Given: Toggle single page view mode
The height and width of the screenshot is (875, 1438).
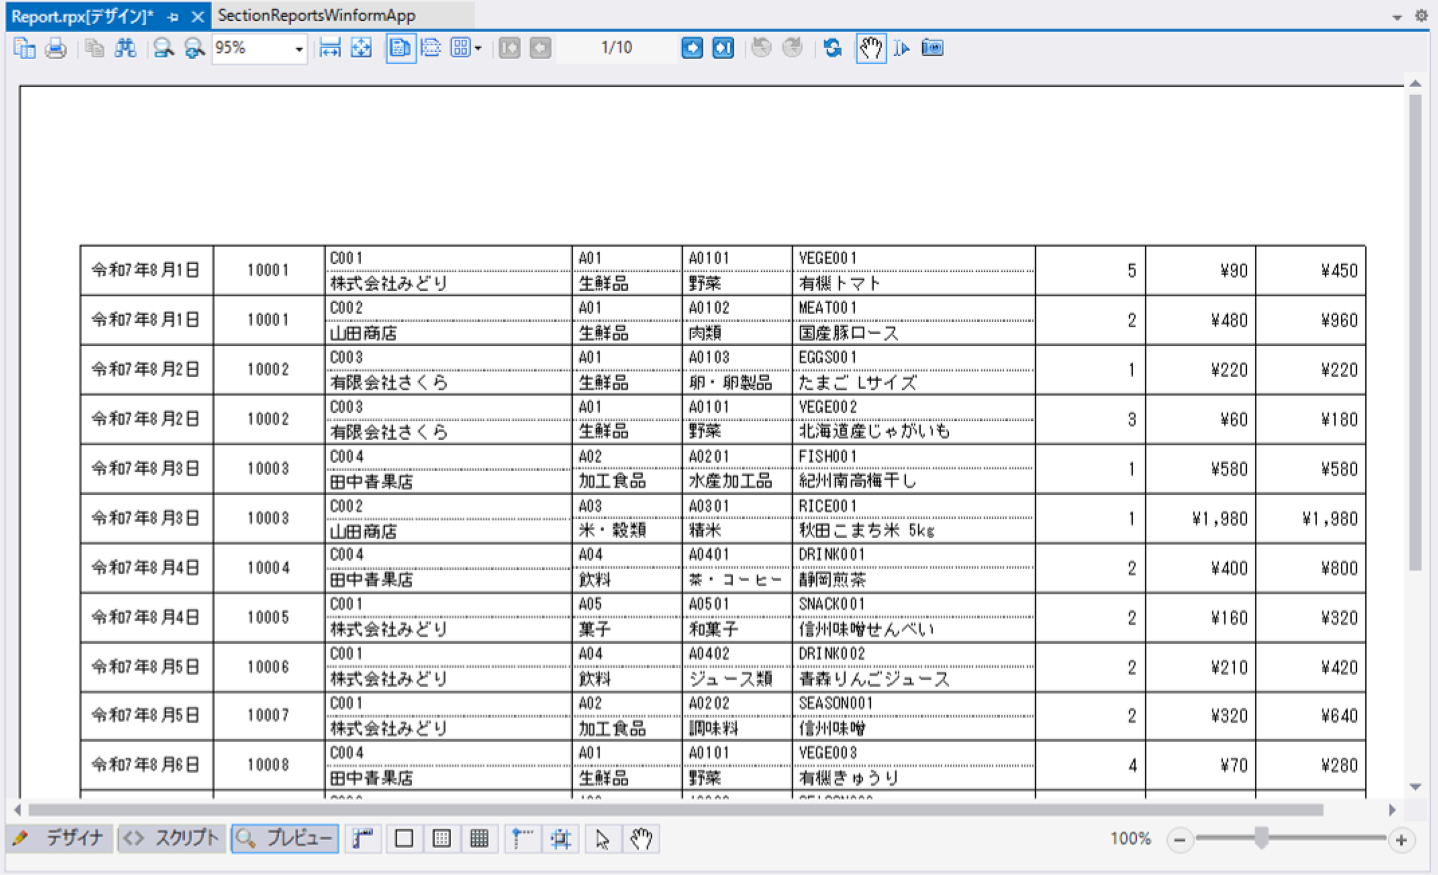Looking at the screenshot, I should coord(400,48).
